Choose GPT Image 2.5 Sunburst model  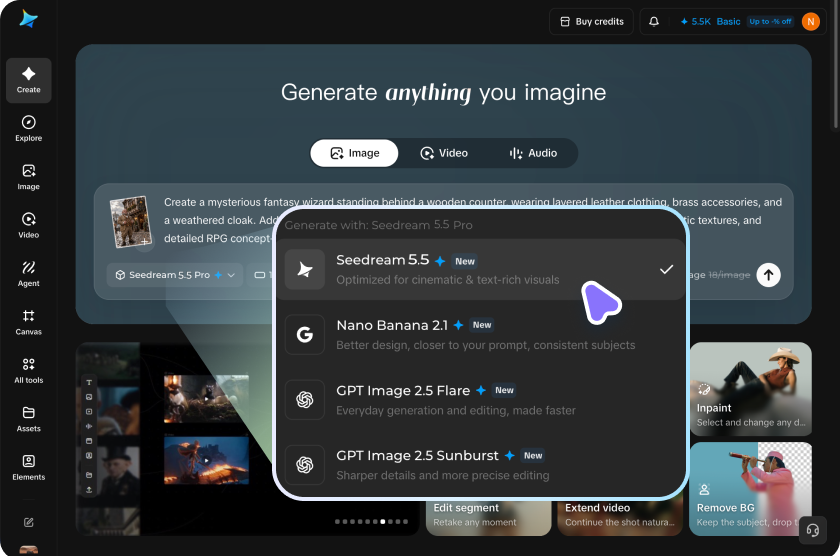[481, 465]
